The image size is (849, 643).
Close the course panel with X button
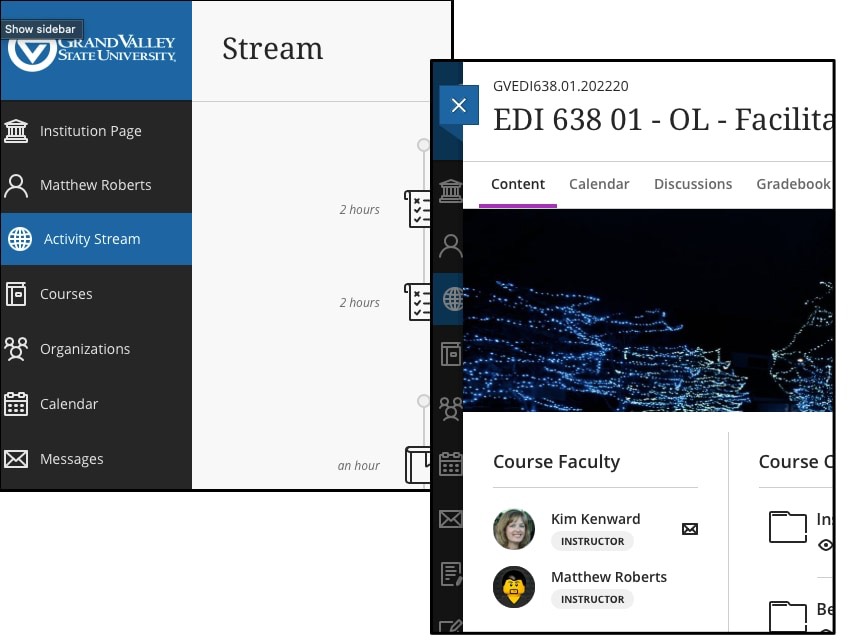(458, 106)
